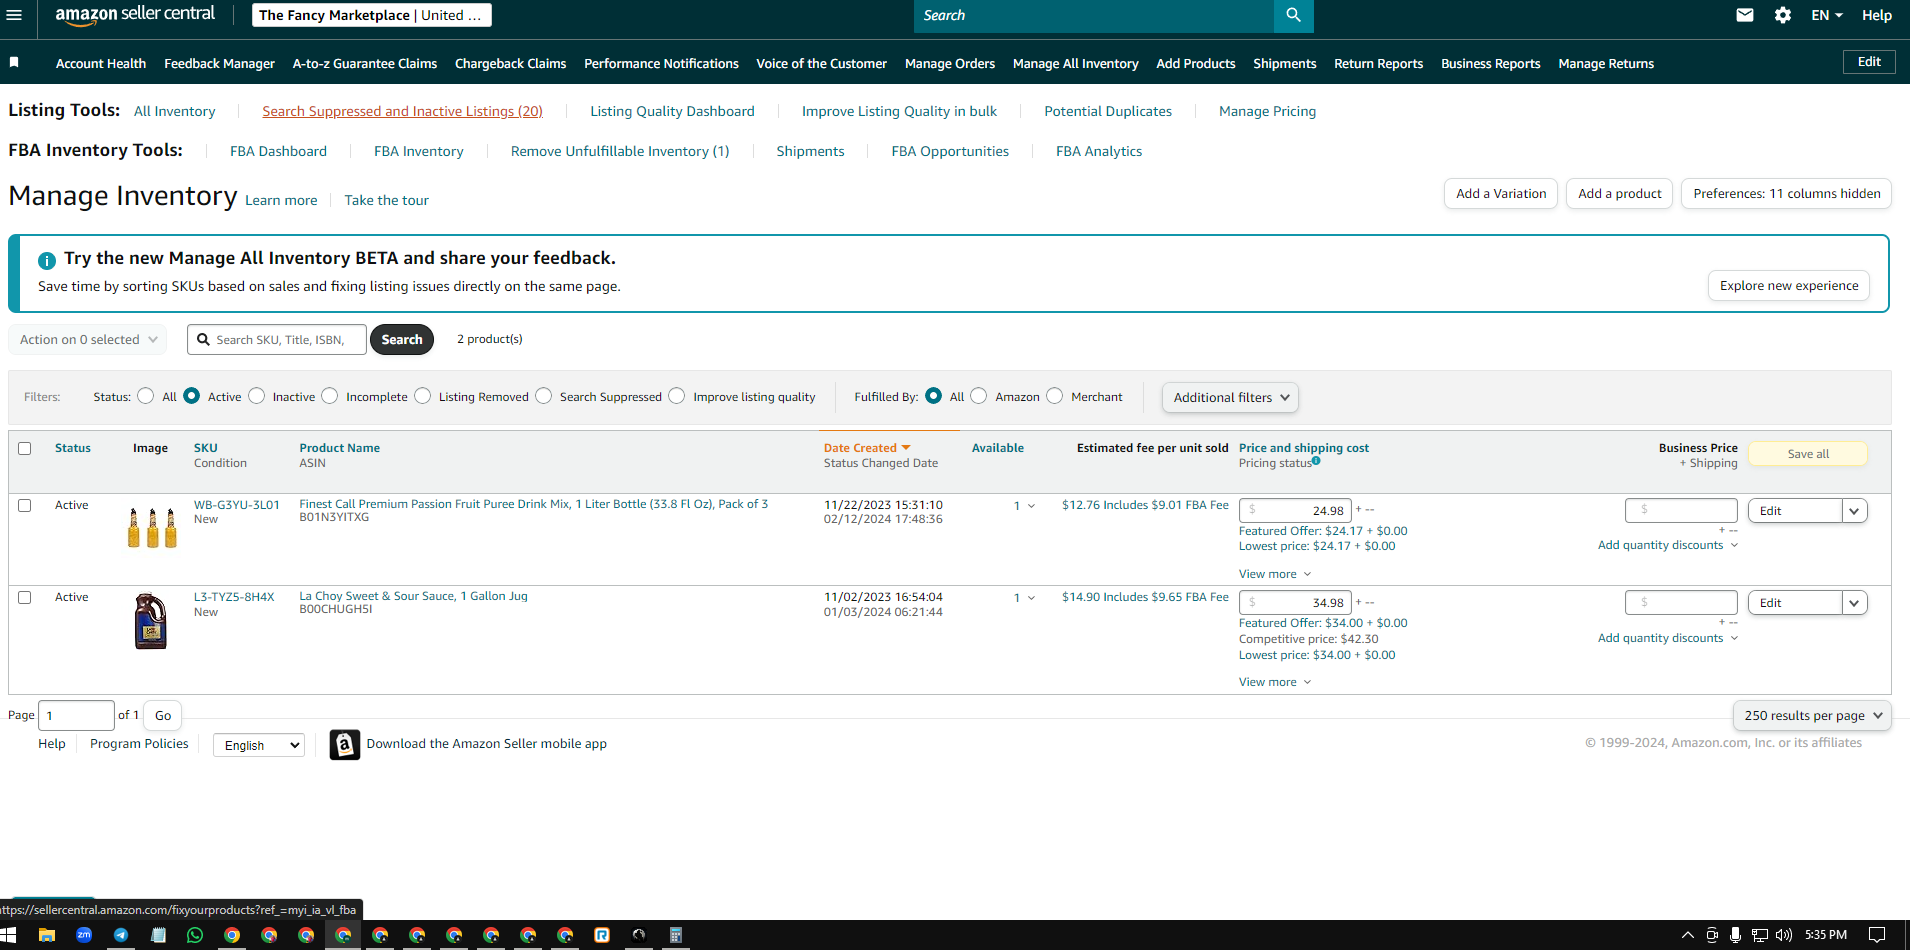
Task: Click the Pricing status info icon
Action: 1316,461
